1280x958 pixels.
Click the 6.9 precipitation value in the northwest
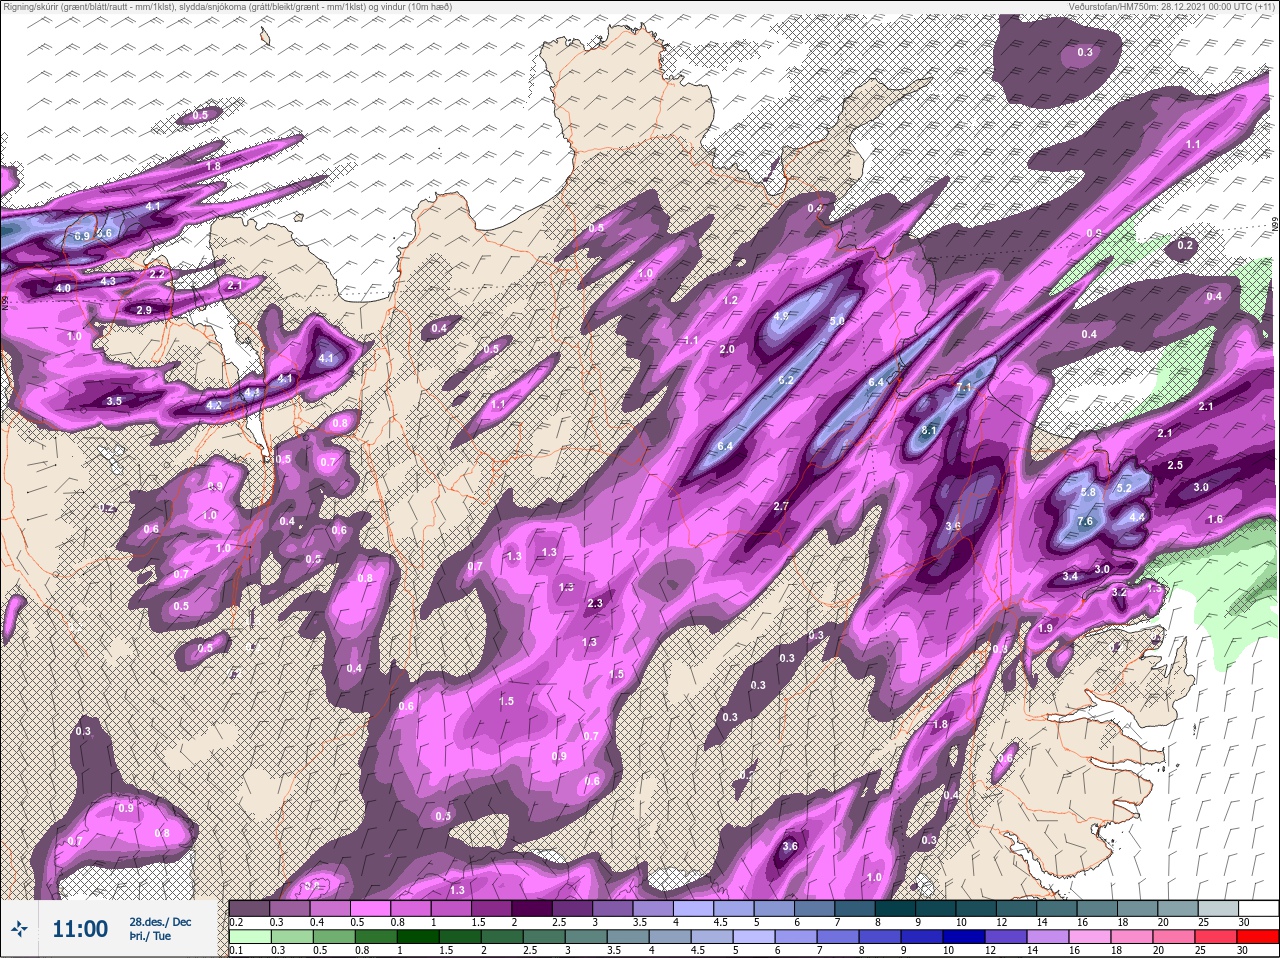[83, 236]
